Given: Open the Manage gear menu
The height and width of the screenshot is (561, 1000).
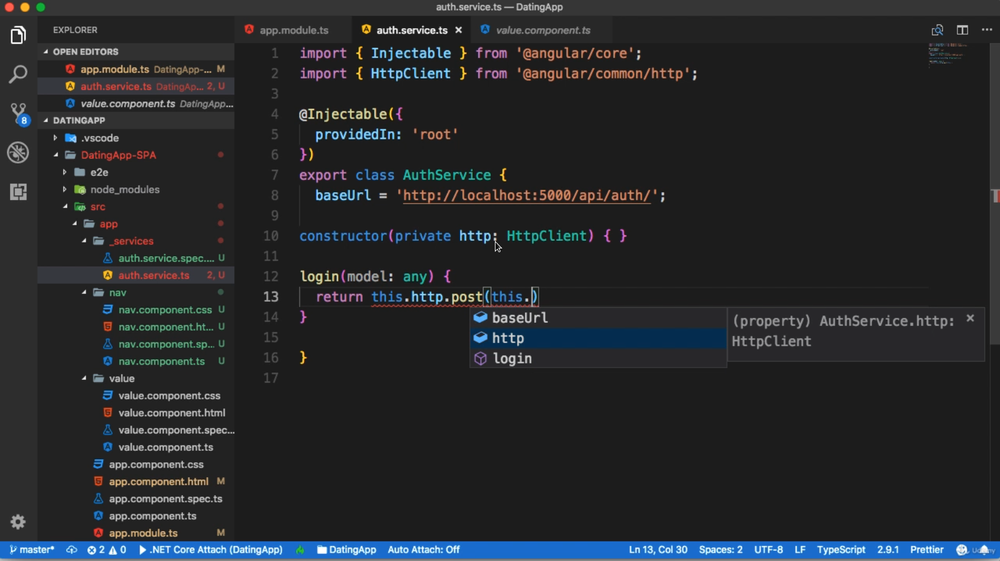Looking at the screenshot, I should coord(18,522).
